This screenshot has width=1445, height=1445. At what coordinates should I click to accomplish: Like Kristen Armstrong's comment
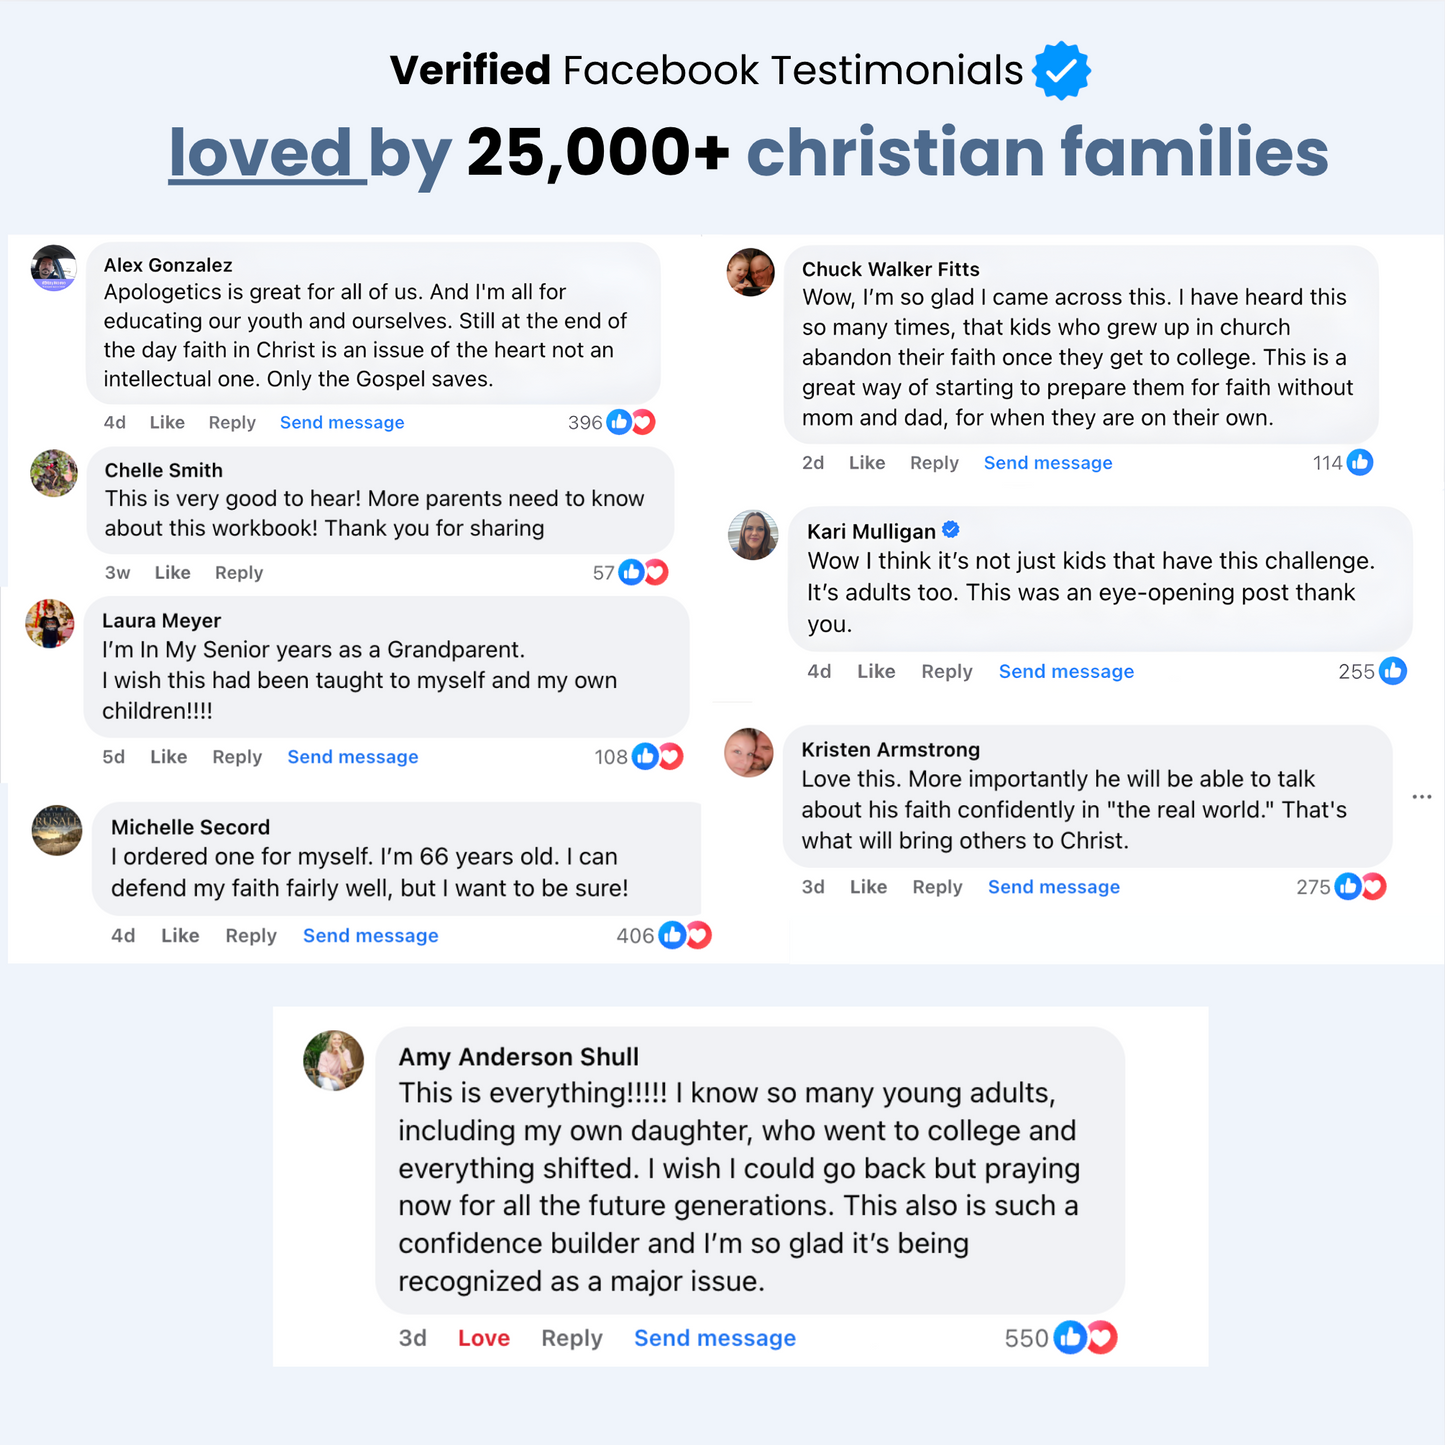point(868,887)
